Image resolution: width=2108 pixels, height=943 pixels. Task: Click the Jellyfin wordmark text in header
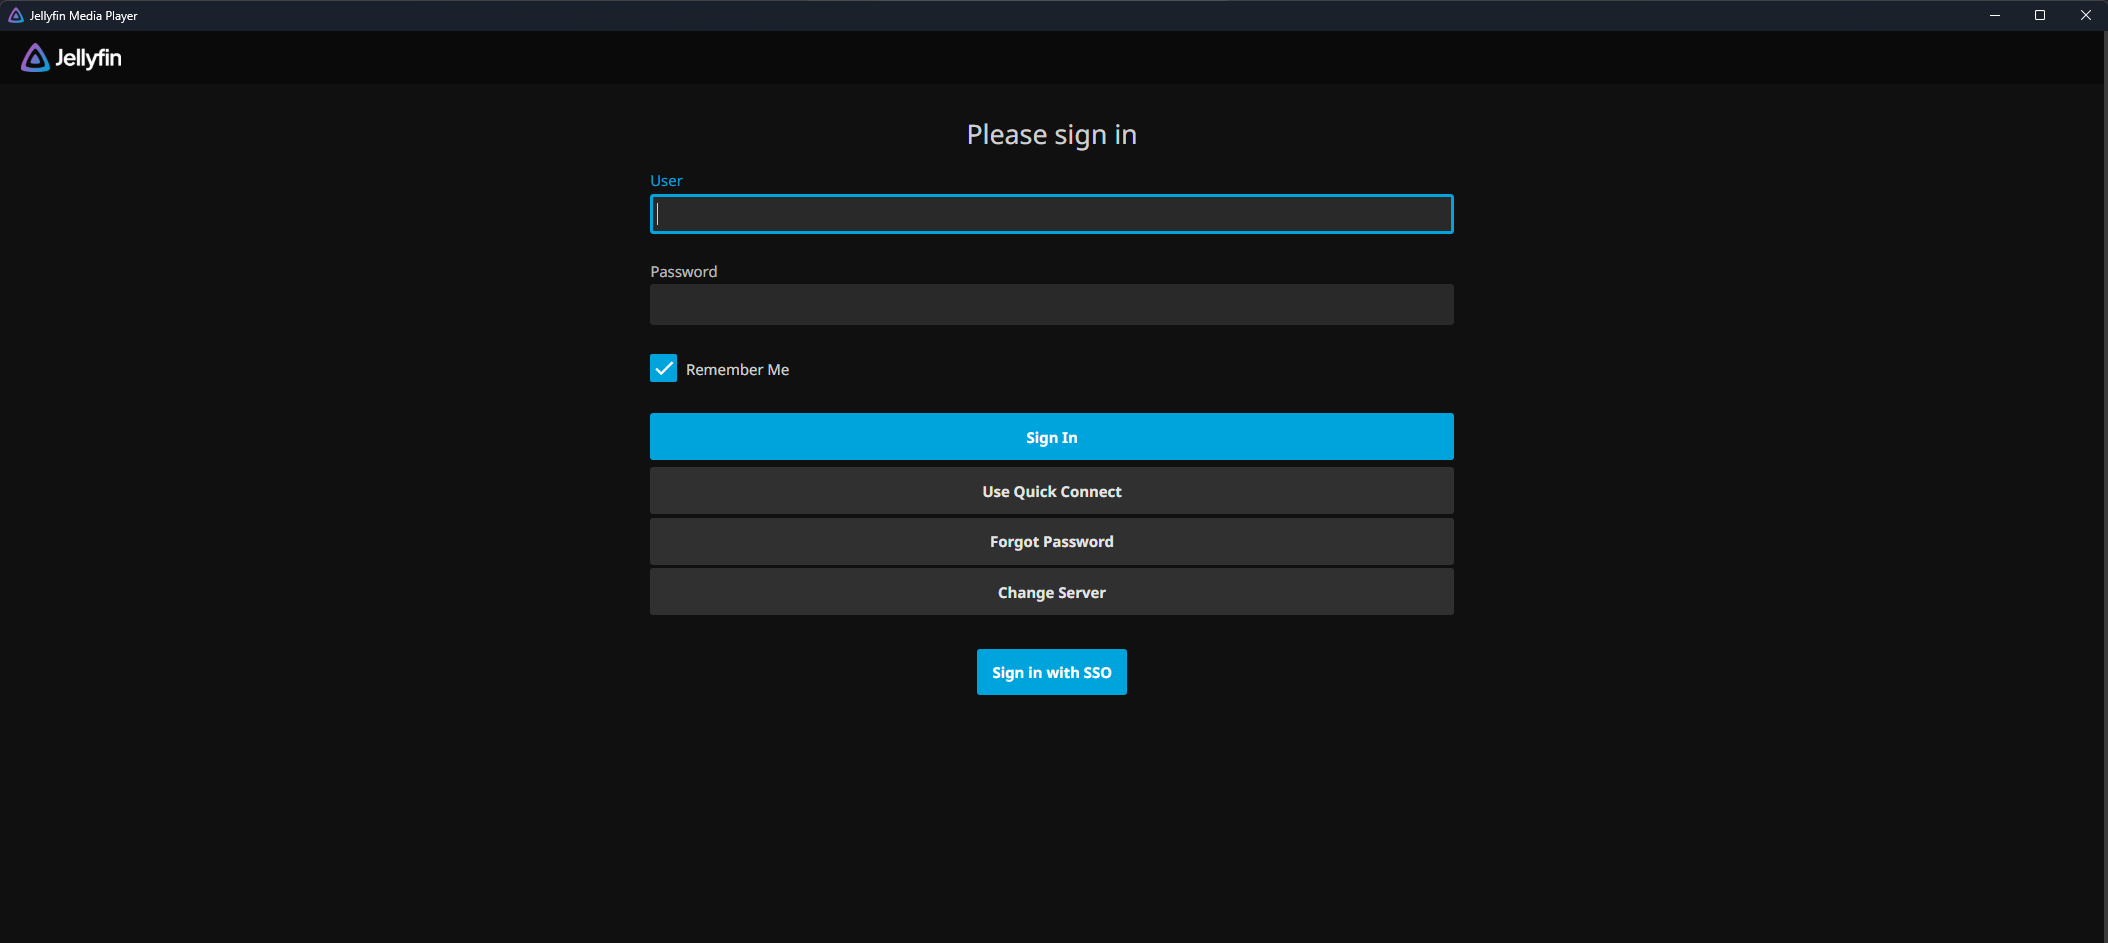(88, 58)
